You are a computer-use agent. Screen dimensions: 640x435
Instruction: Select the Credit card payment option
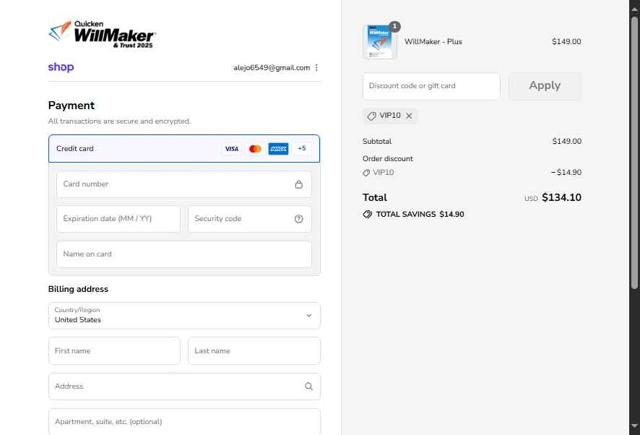click(x=184, y=149)
